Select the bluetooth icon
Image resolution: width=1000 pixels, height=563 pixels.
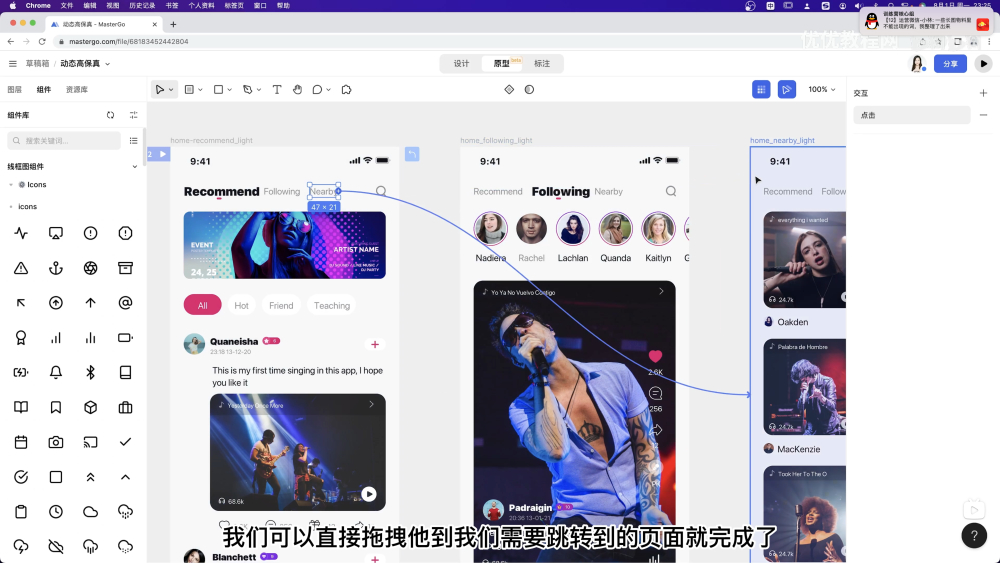click(x=91, y=372)
